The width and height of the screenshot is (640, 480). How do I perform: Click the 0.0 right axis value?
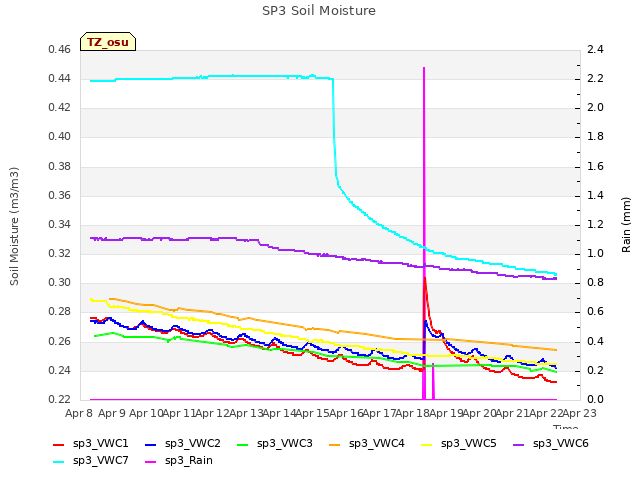point(595,399)
